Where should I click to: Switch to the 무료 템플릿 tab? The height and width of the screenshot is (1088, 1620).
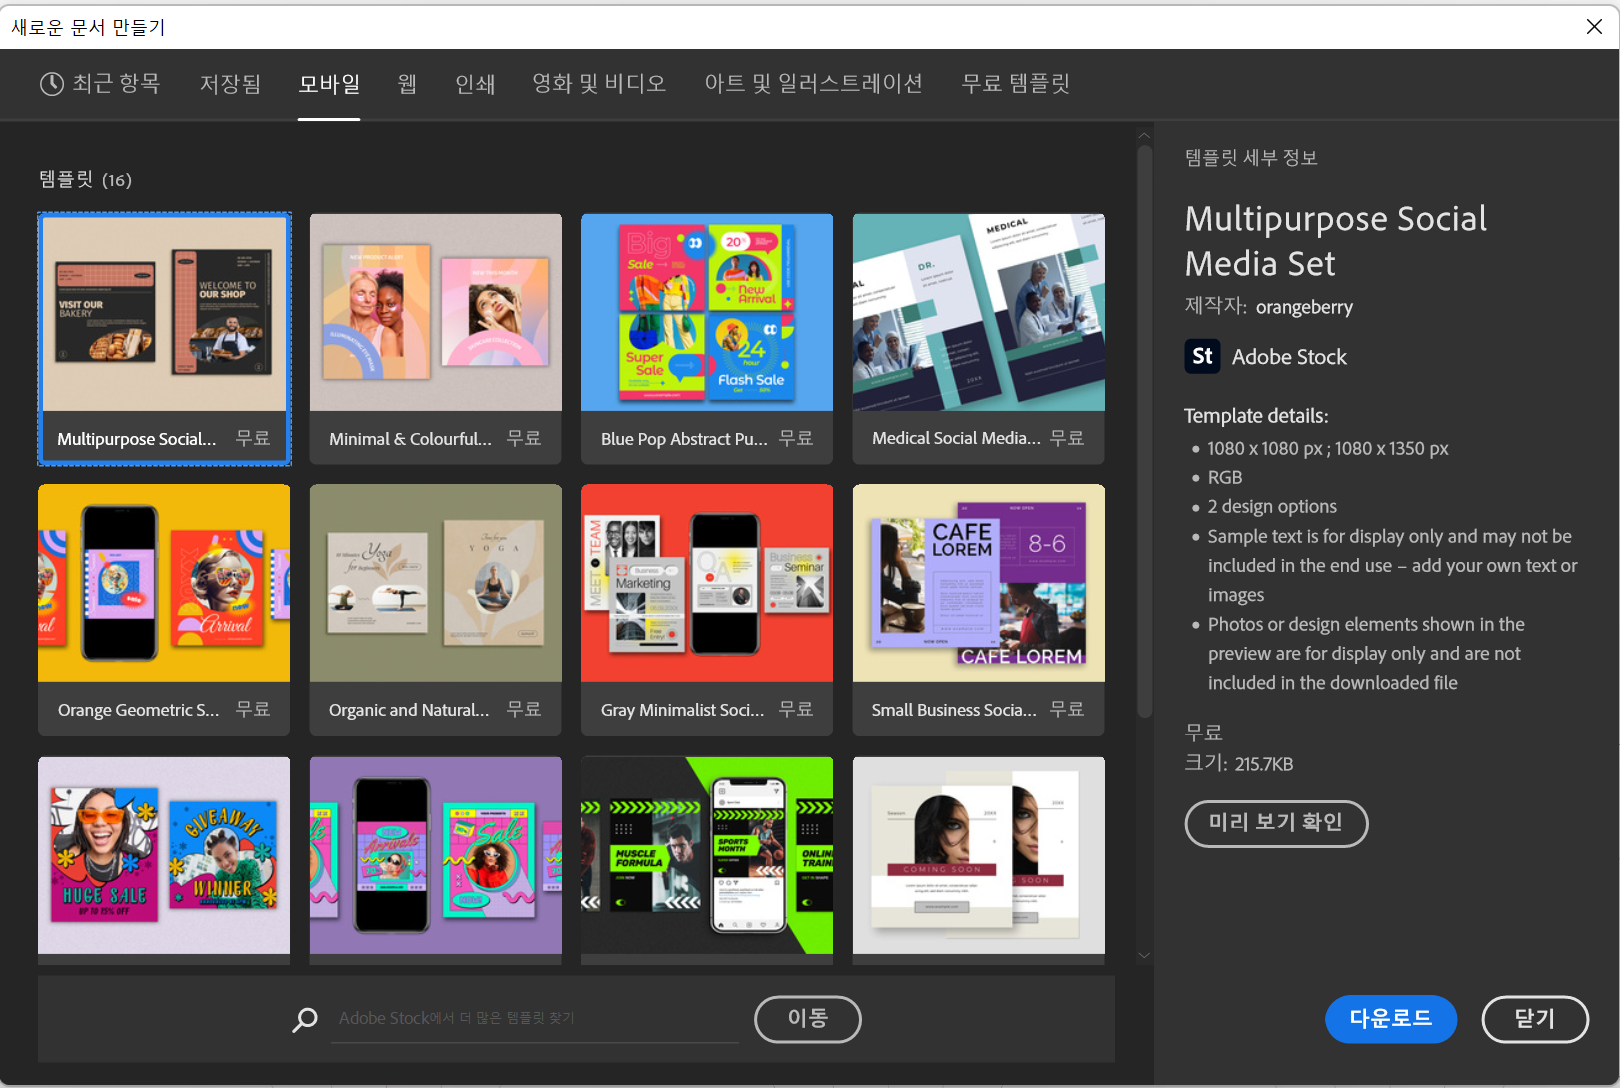[1015, 84]
